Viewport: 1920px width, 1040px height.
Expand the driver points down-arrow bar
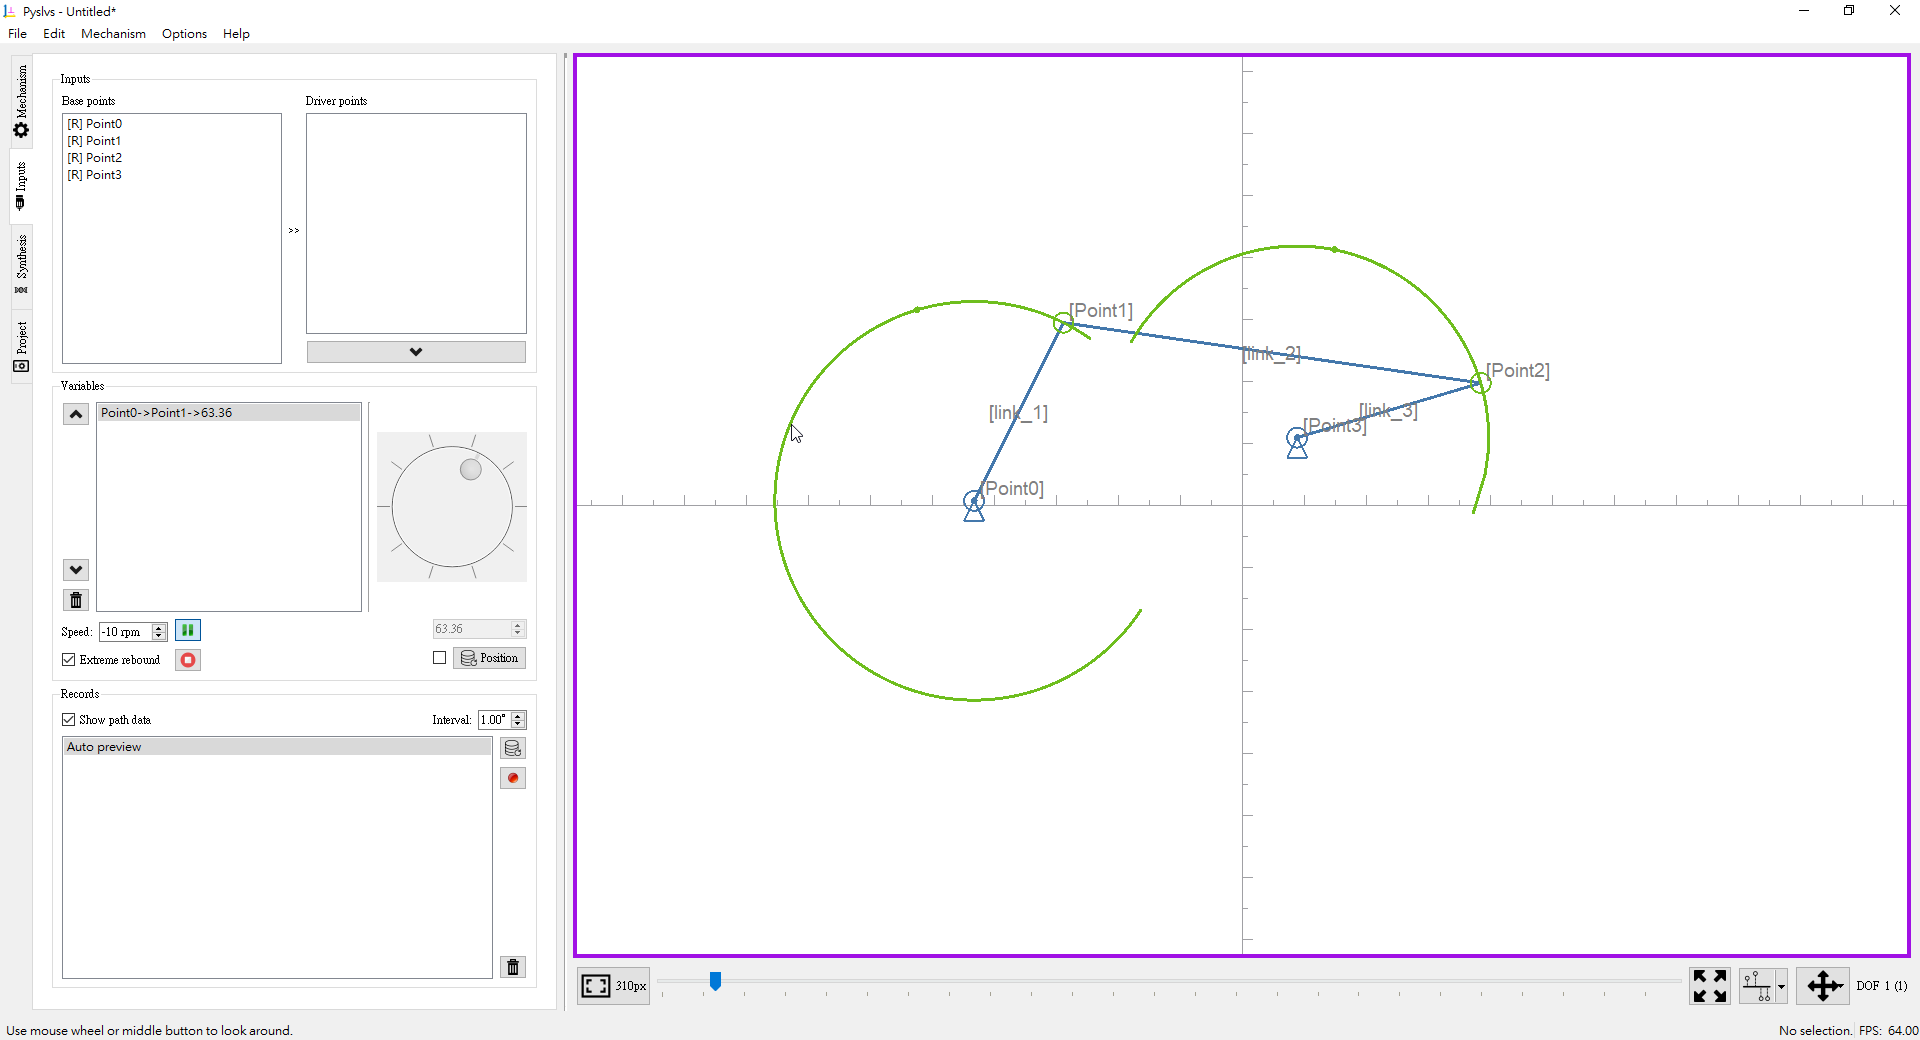[x=416, y=352]
